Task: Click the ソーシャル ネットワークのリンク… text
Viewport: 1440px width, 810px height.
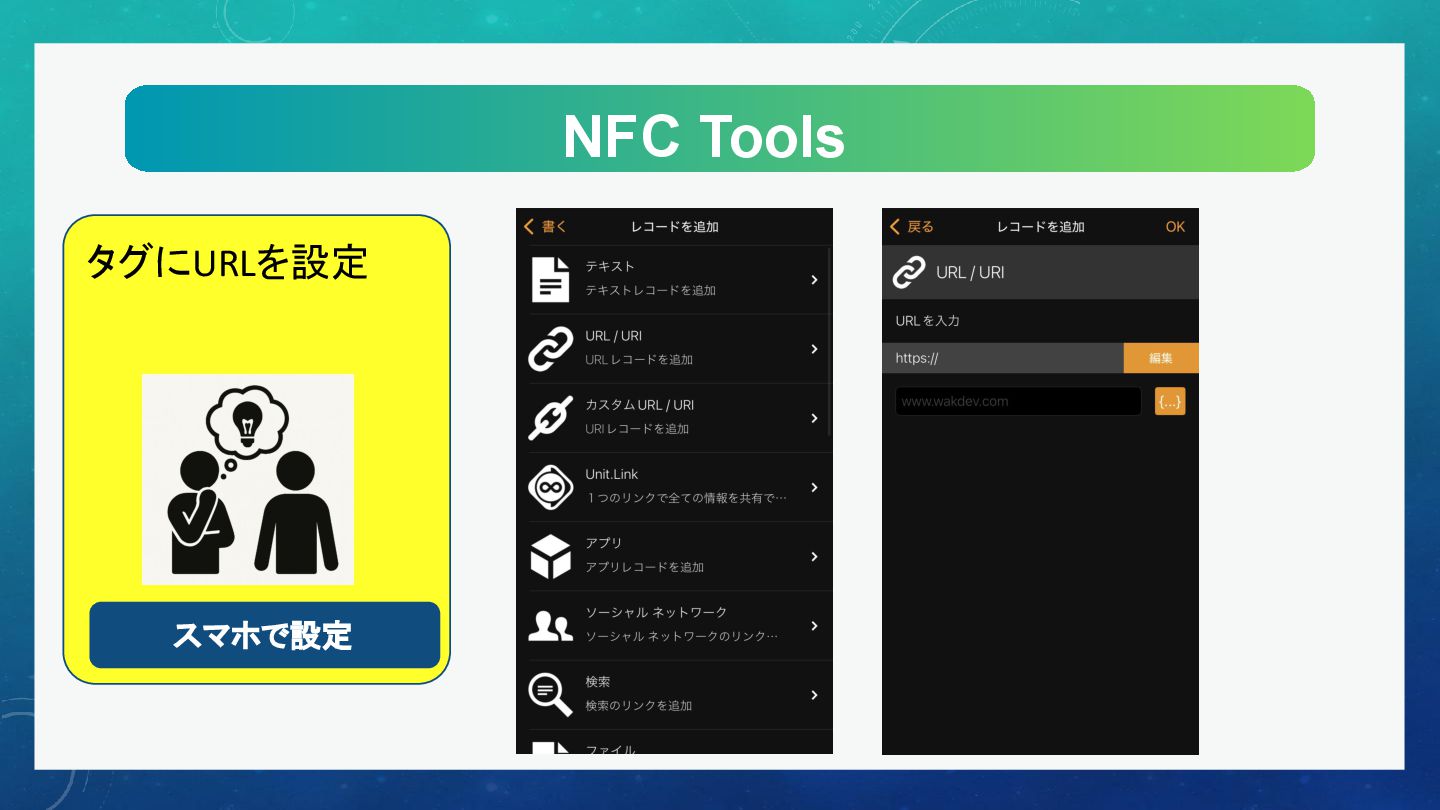Action: tap(681, 636)
